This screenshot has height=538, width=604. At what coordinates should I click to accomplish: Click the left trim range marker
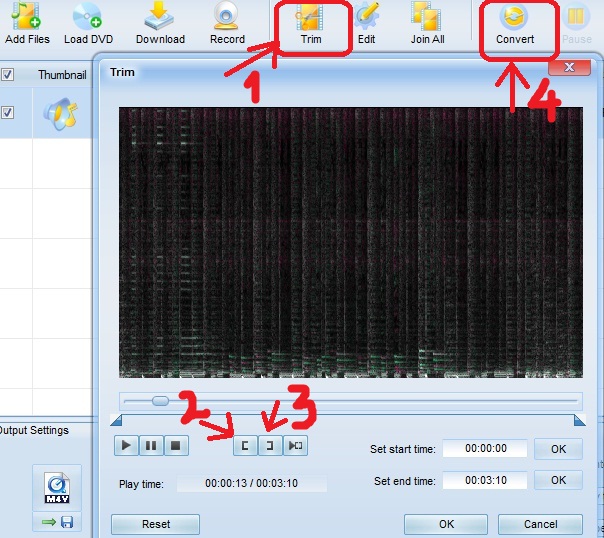click(116, 420)
